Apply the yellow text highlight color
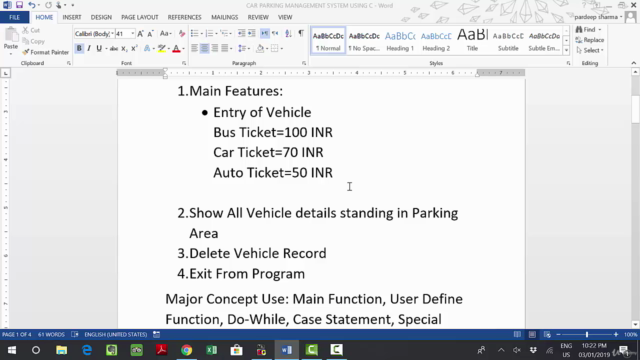 (x=162, y=49)
